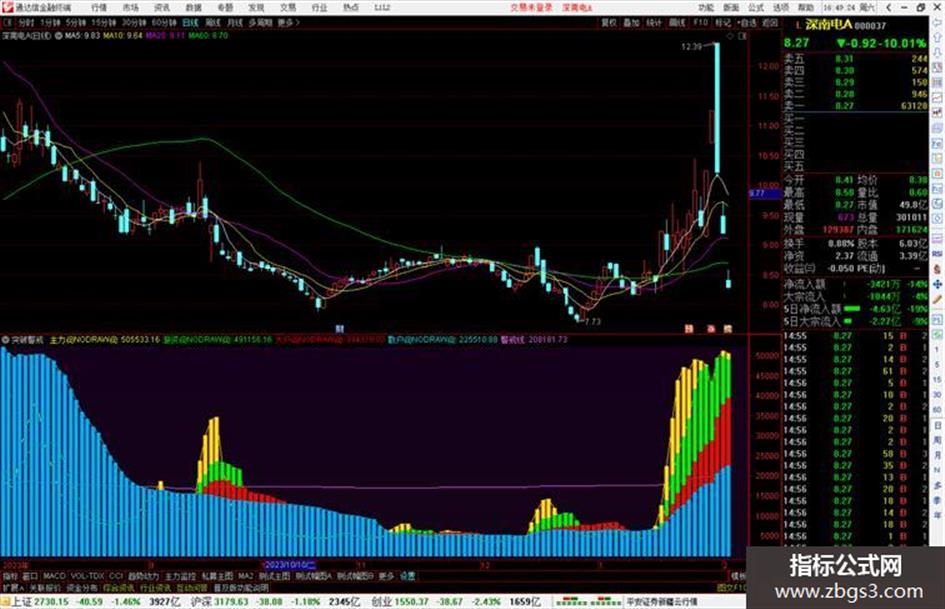This screenshot has height=609, width=945.
Task: Switch to the 5分钟 period tab
Action: click(x=75, y=22)
